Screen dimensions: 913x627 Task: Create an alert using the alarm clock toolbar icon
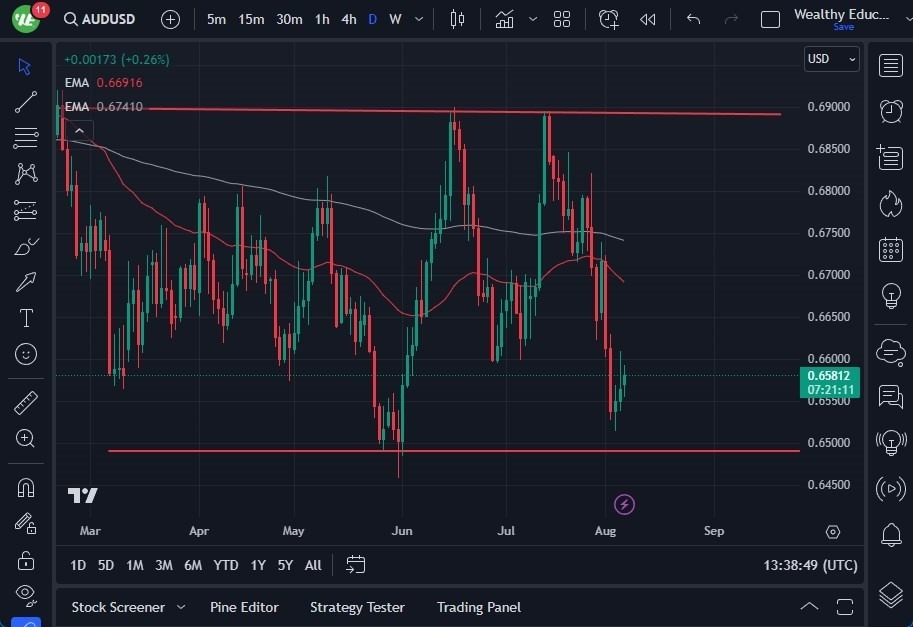click(x=609, y=18)
